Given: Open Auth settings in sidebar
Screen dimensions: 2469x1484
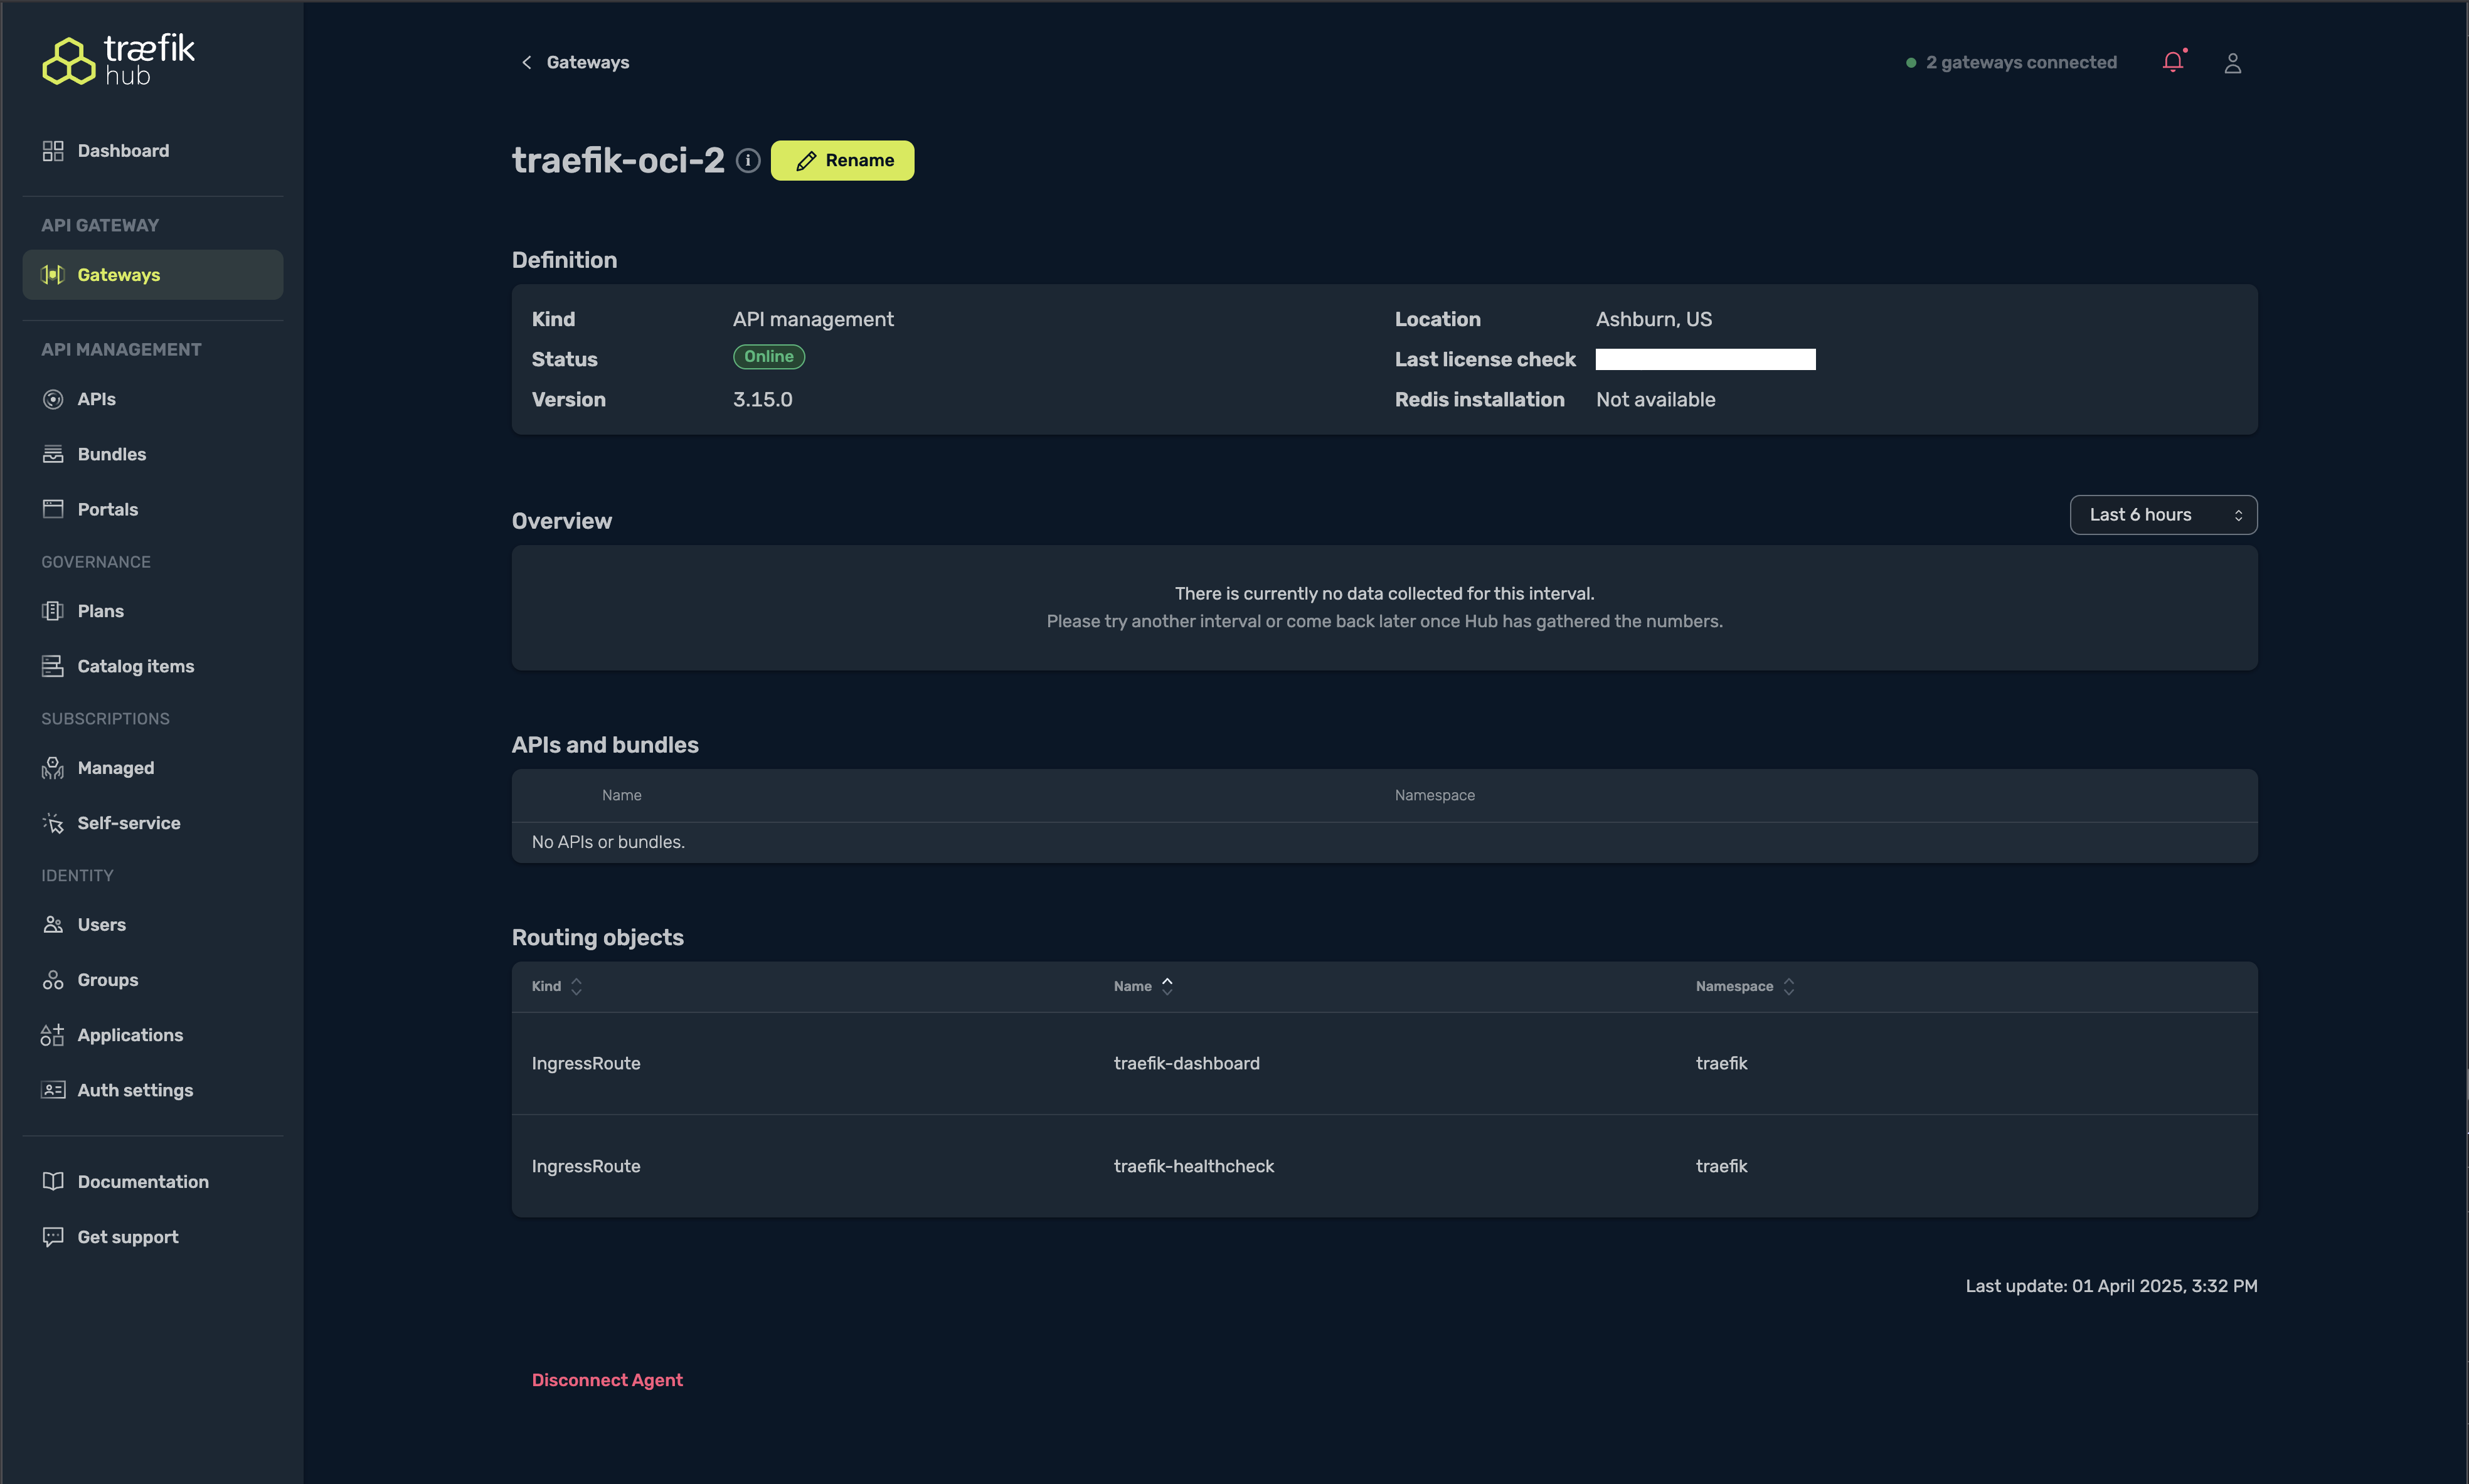Looking at the screenshot, I should click(x=135, y=1090).
